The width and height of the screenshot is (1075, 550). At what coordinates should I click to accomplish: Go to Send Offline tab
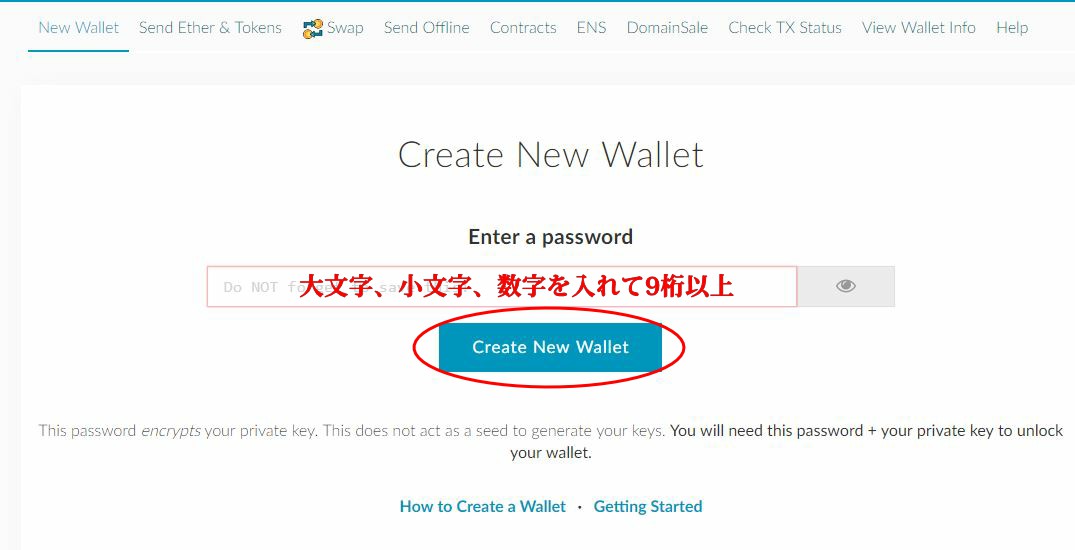tap(426, 28)
